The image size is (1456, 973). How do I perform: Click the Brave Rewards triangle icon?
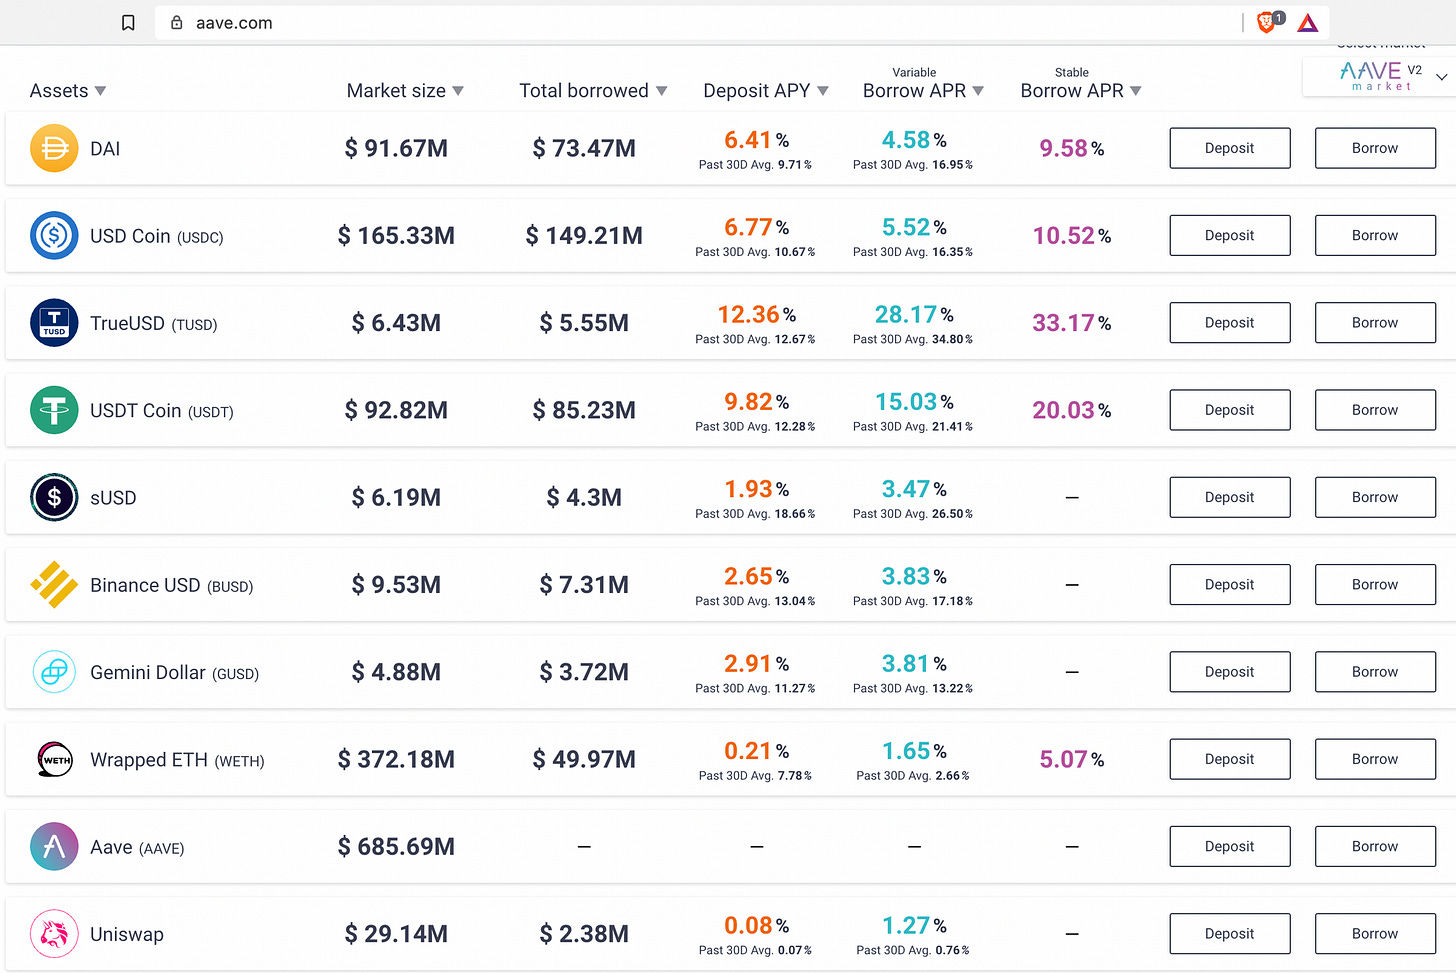[x=1308, y=23]
